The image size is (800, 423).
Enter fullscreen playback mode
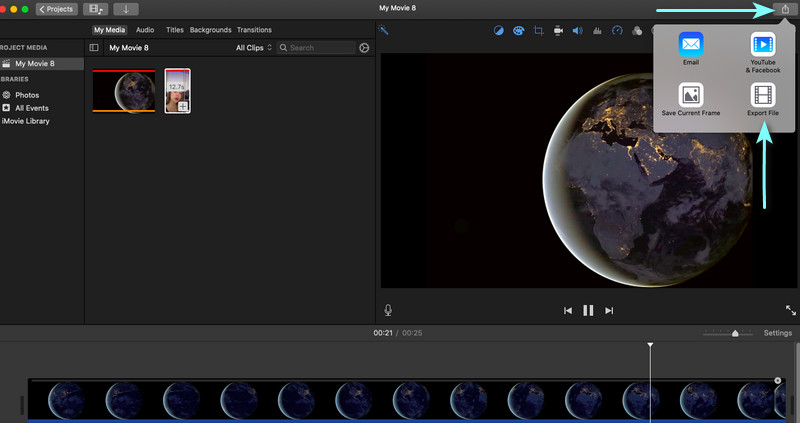pyautogui.click(x=790, y=310)
